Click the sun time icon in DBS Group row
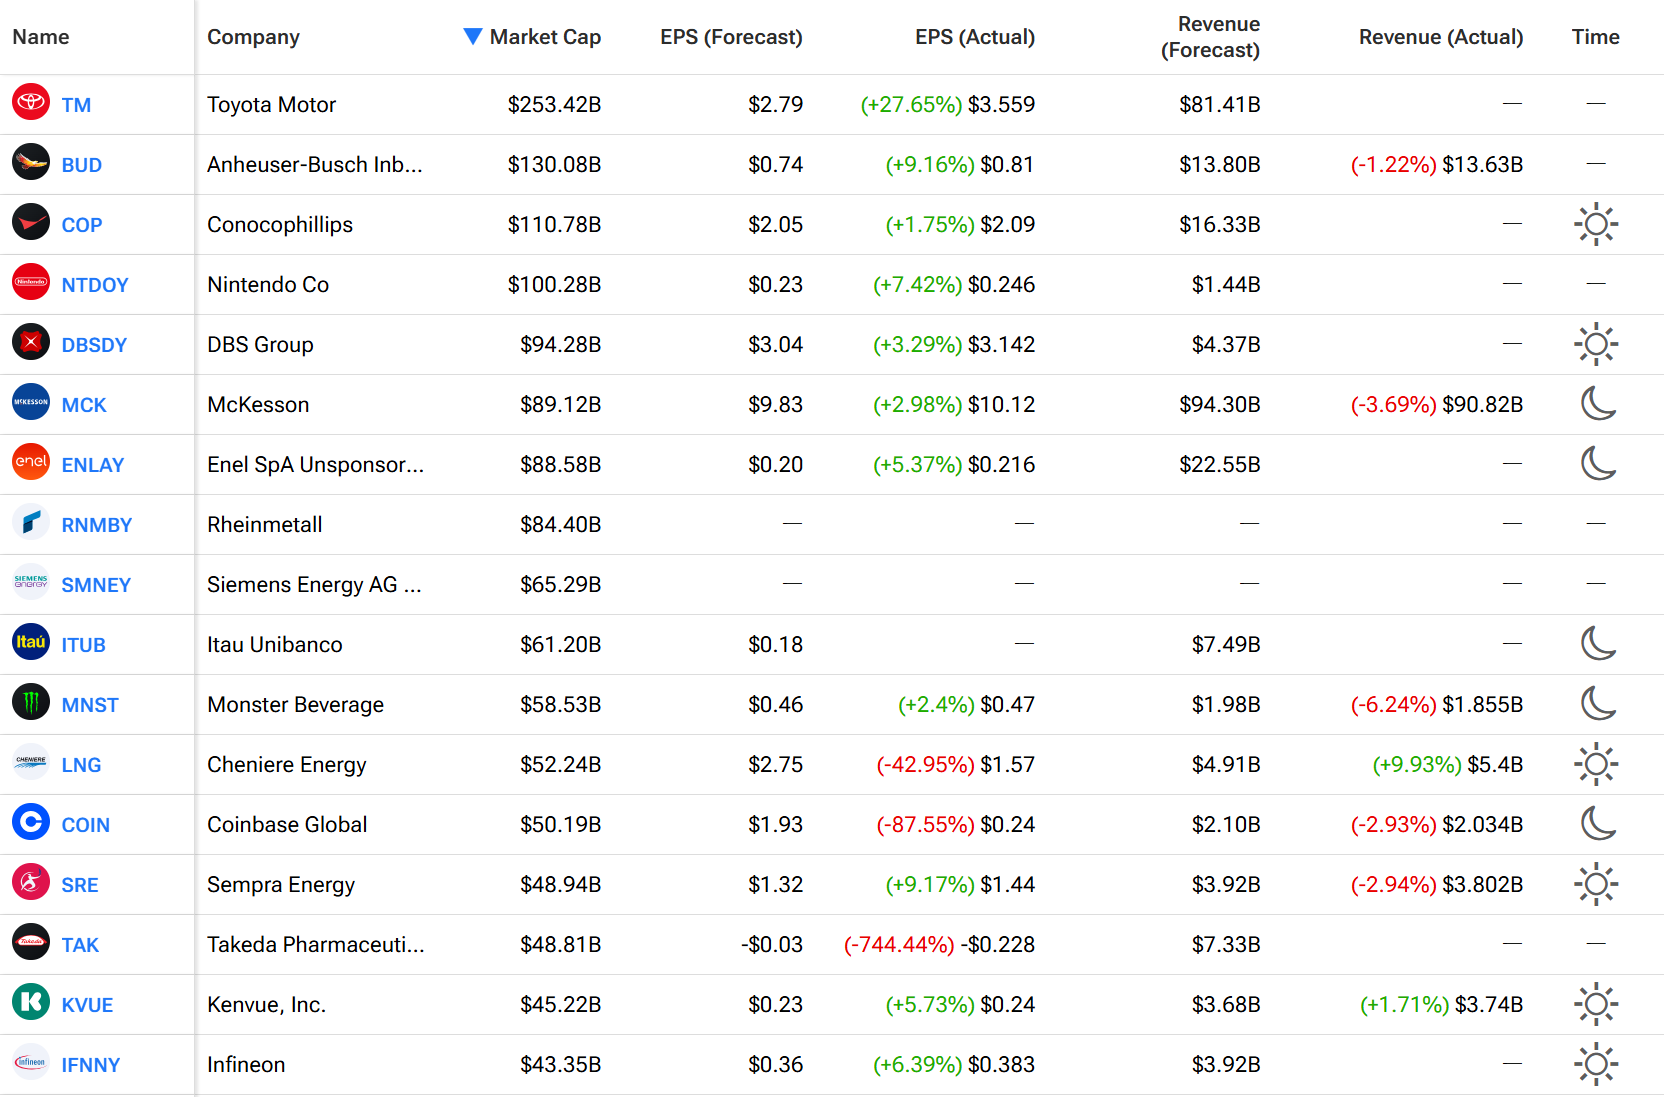Screen dimensions: 1664x1097 (x=1596, y=344)
